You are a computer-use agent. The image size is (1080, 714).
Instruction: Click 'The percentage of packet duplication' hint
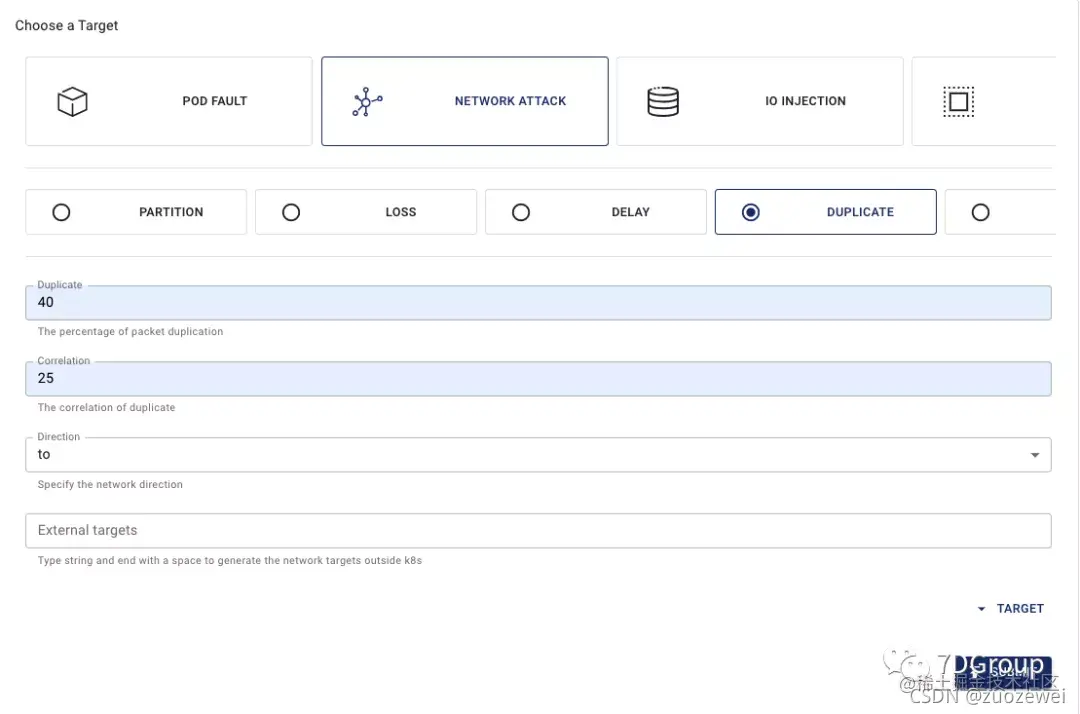point(130,331)
